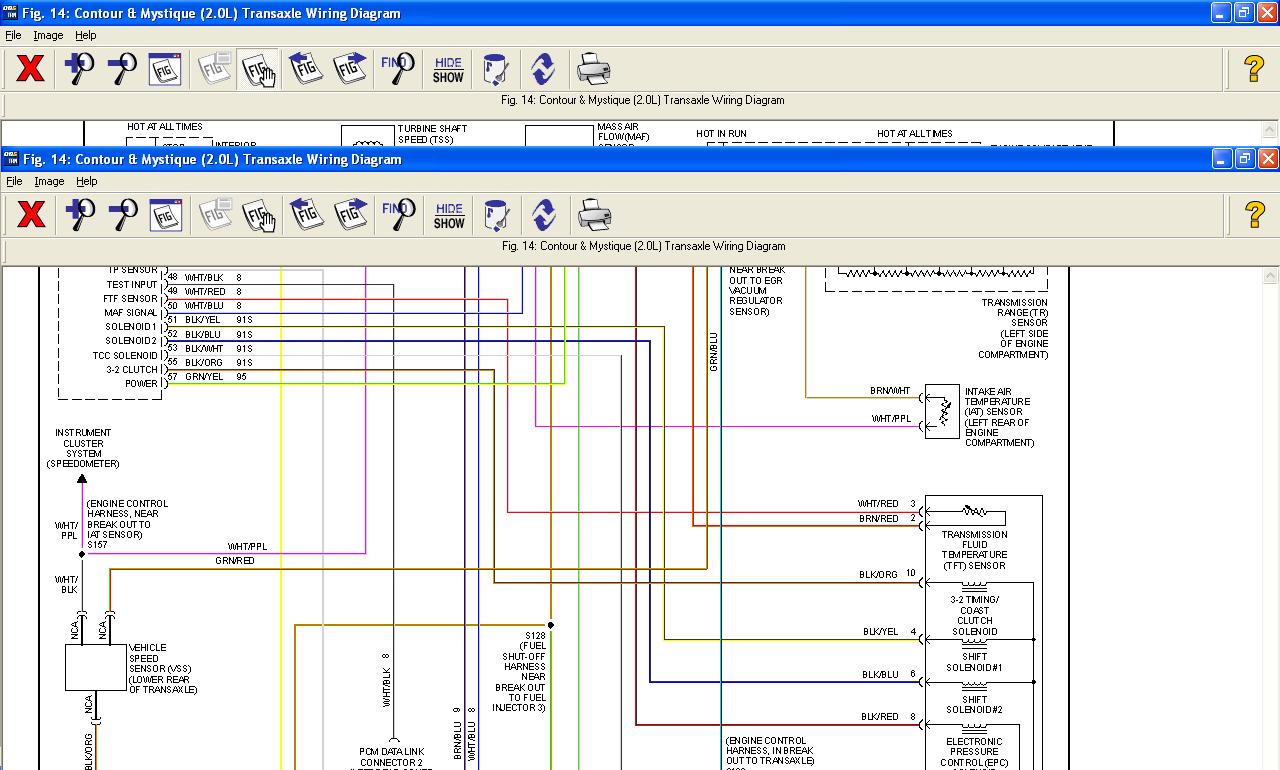Zoom out using front window's minus magnifier
The height and width of the screenshot is (770, 1280).
122,215
